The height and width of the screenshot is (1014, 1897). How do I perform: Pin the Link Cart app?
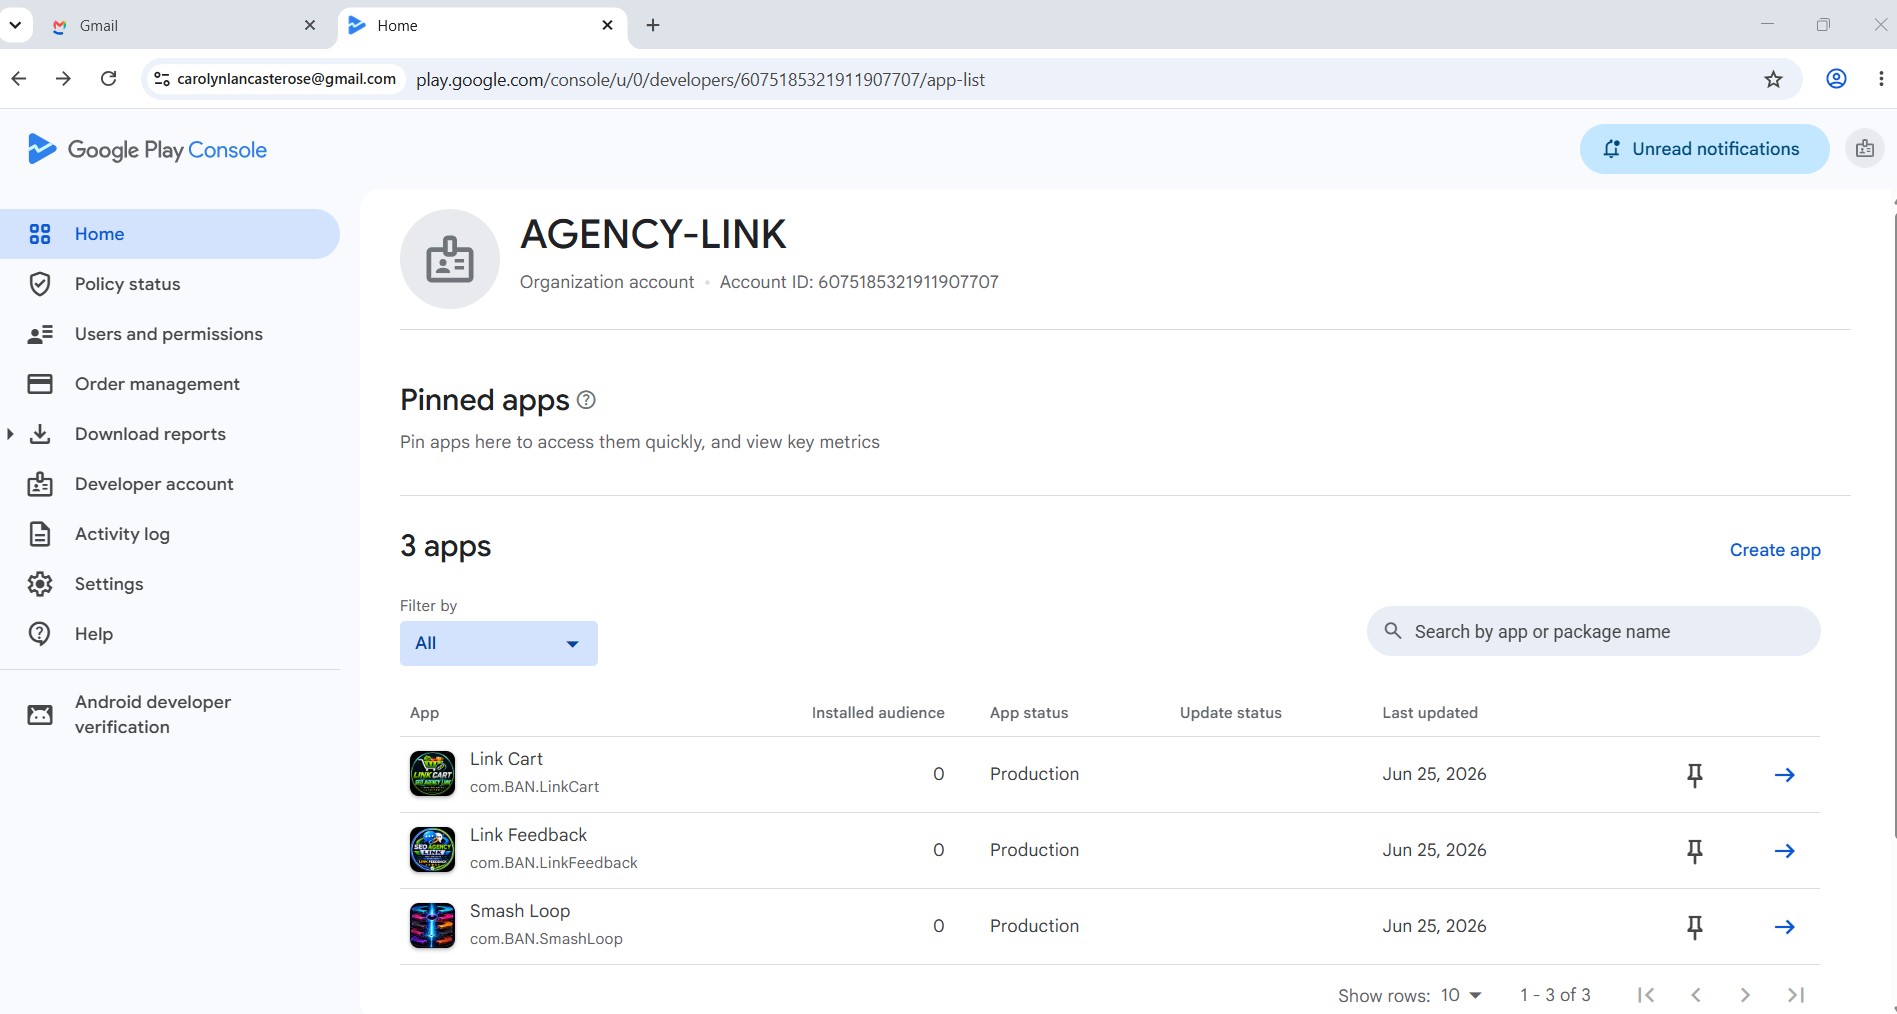click(x=1695, y=775)
